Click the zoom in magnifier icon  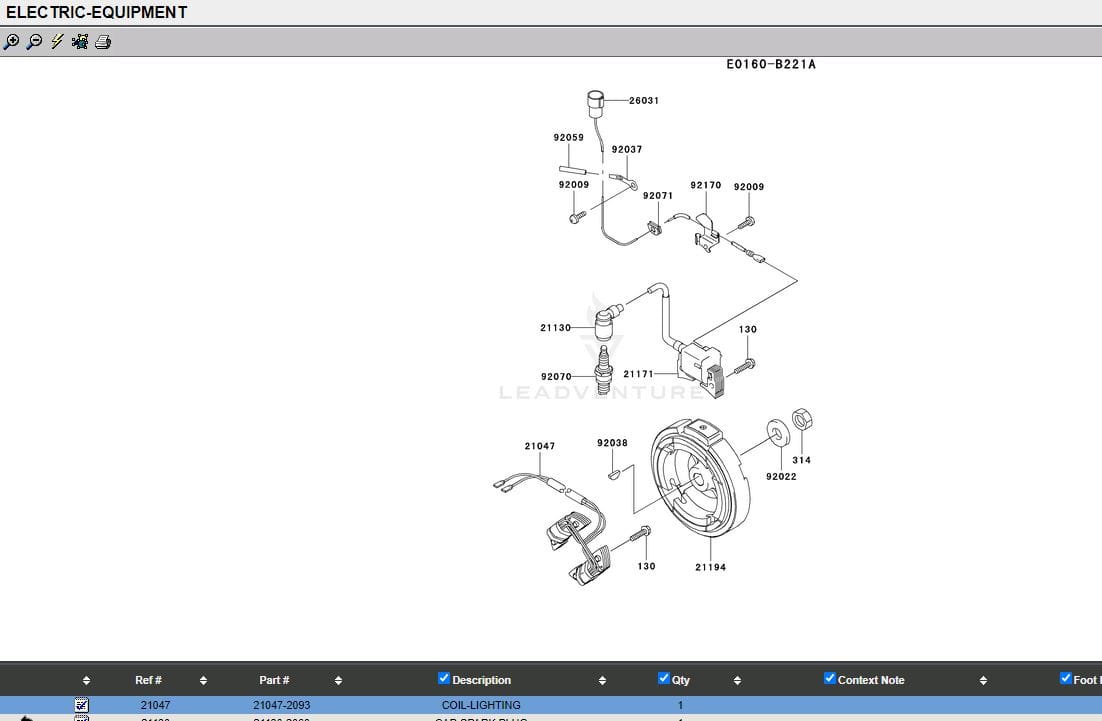pyautogui.click(x=12, y=42)
